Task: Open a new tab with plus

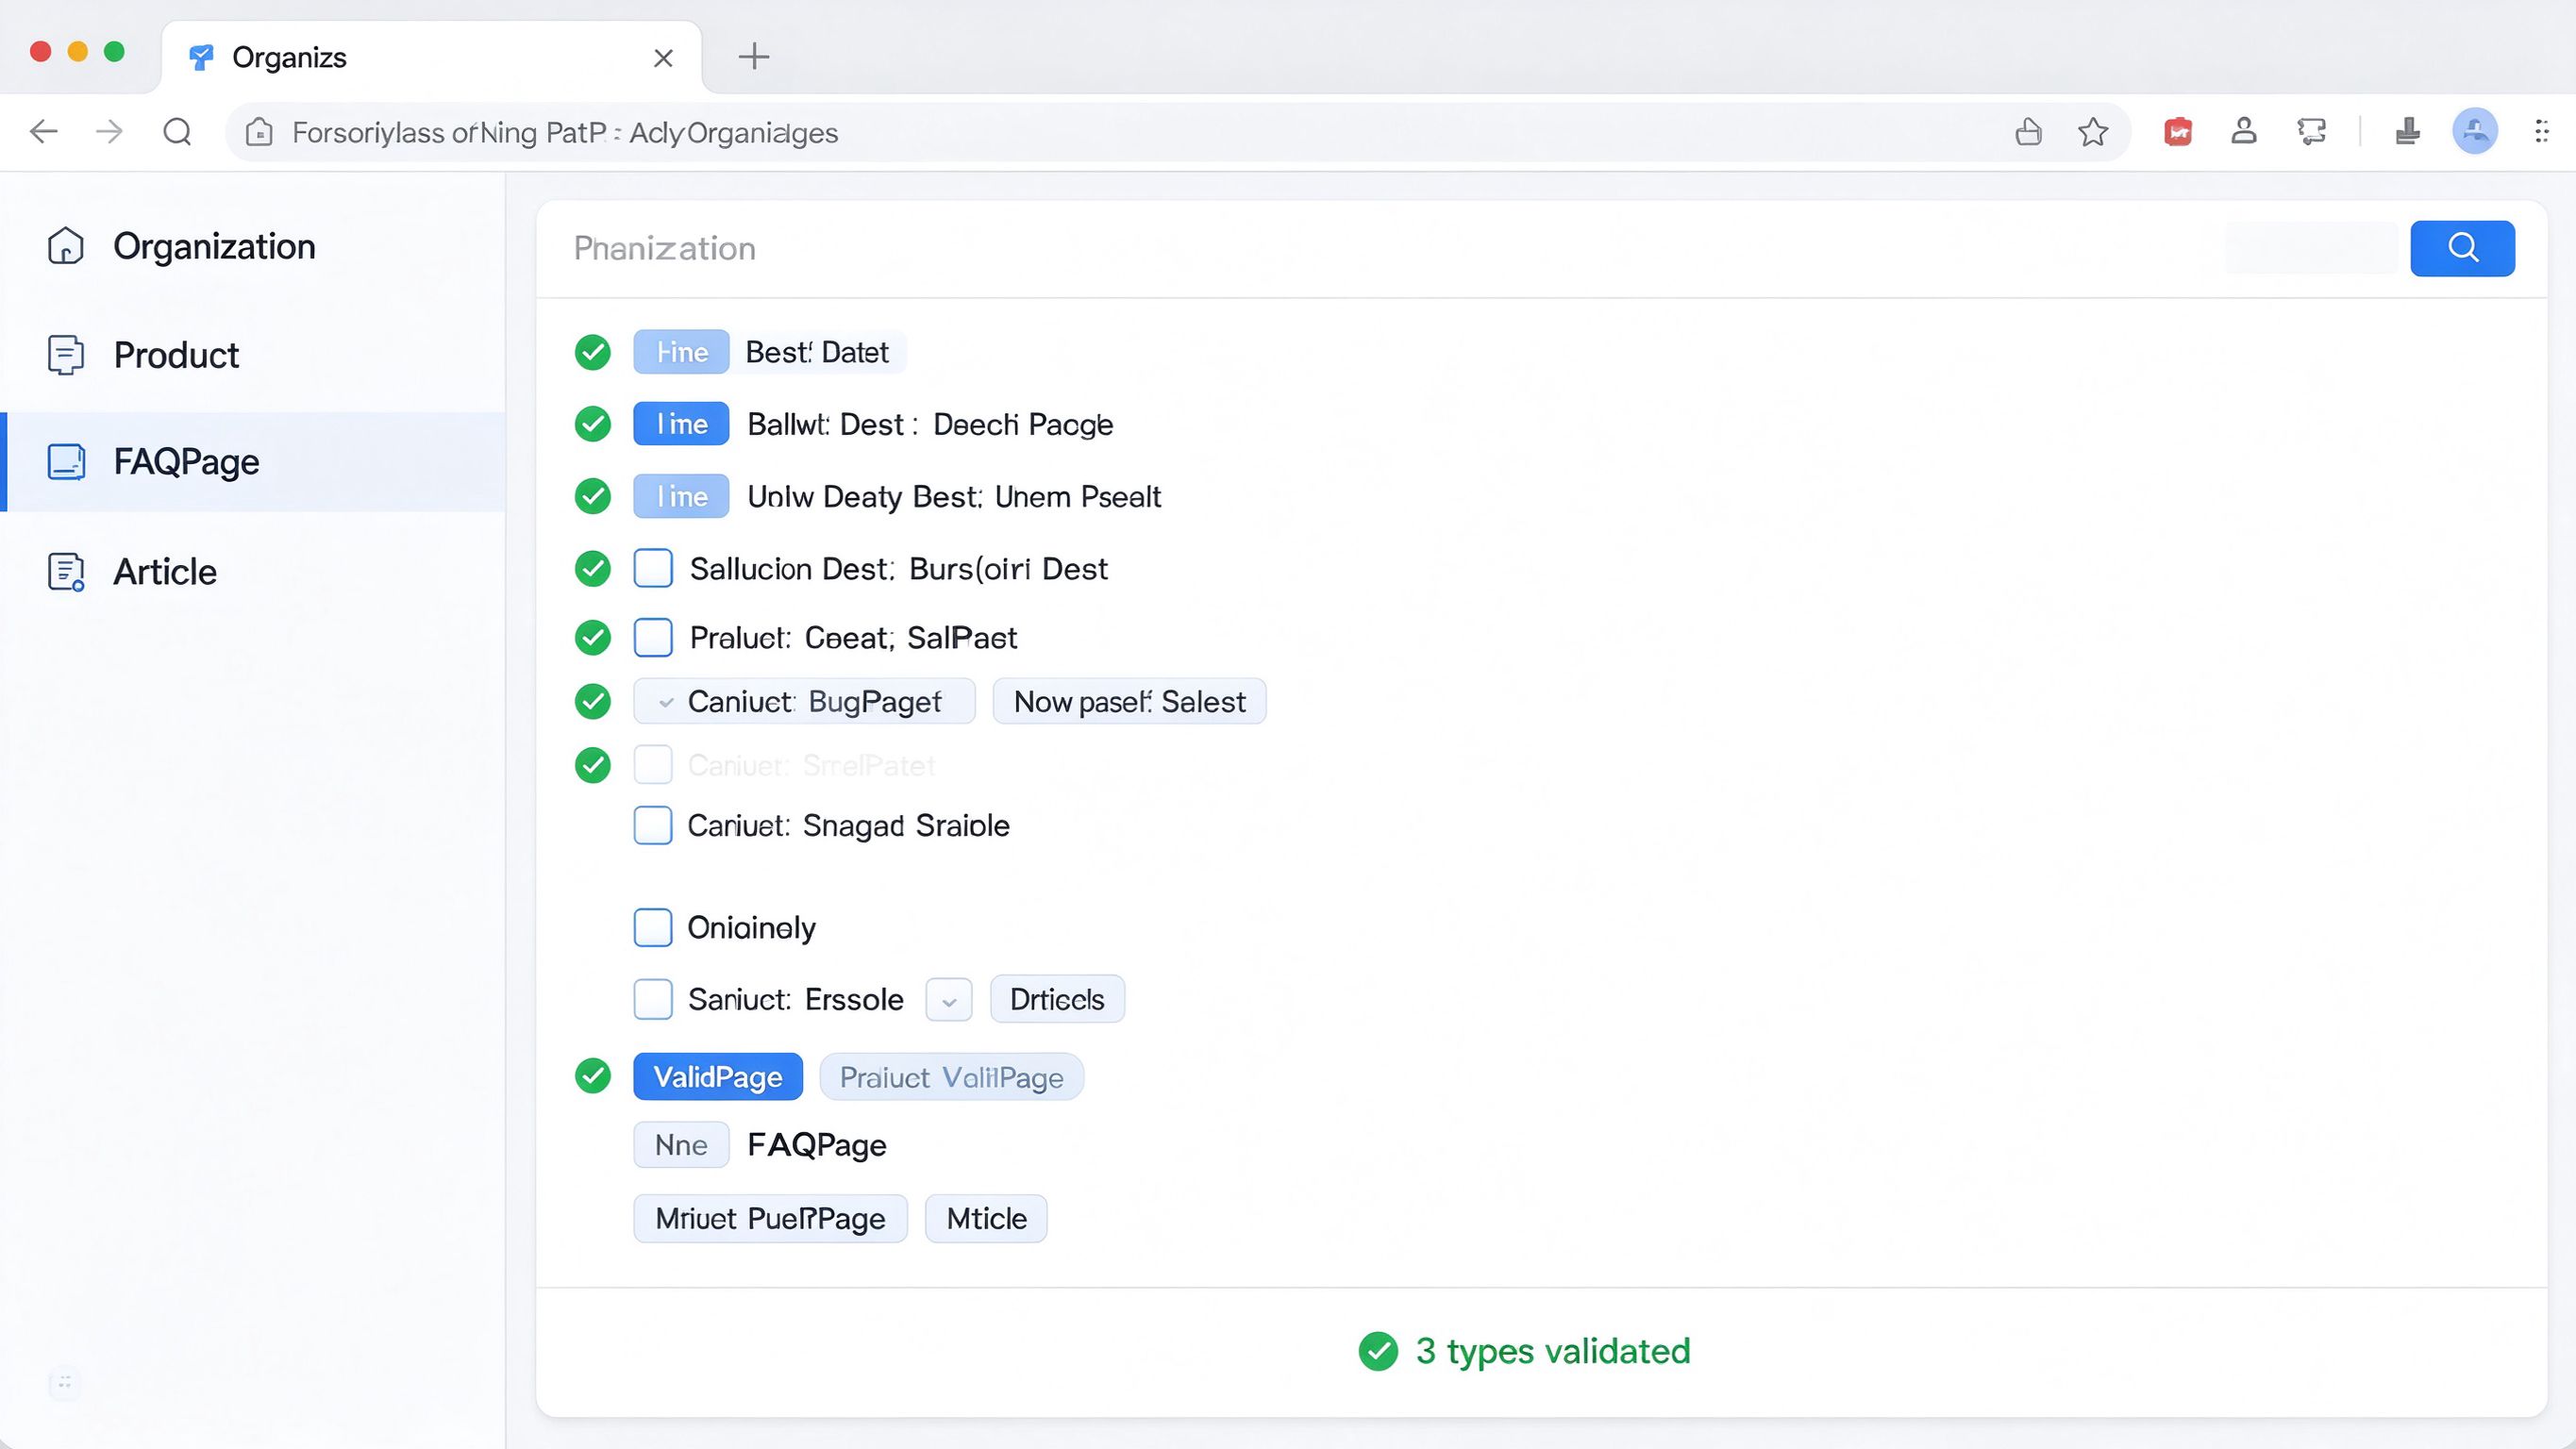Action: click(754, 57)
